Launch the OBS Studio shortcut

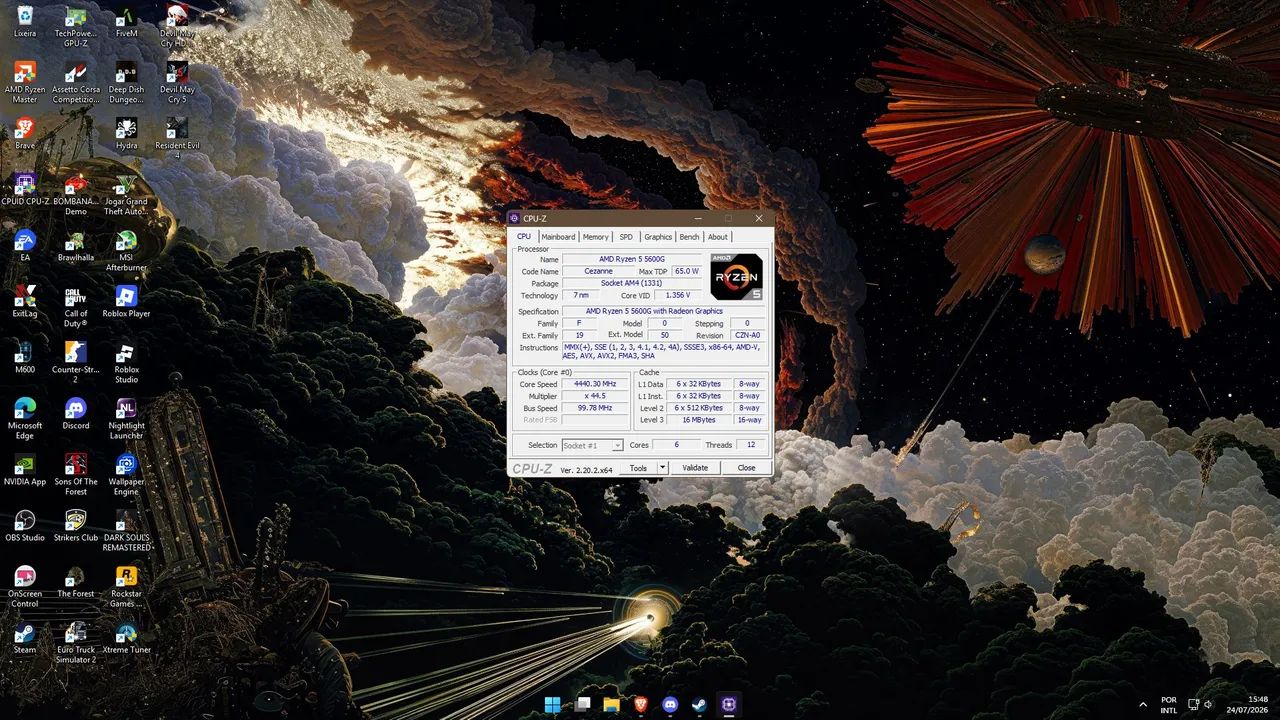coord(25,526)
